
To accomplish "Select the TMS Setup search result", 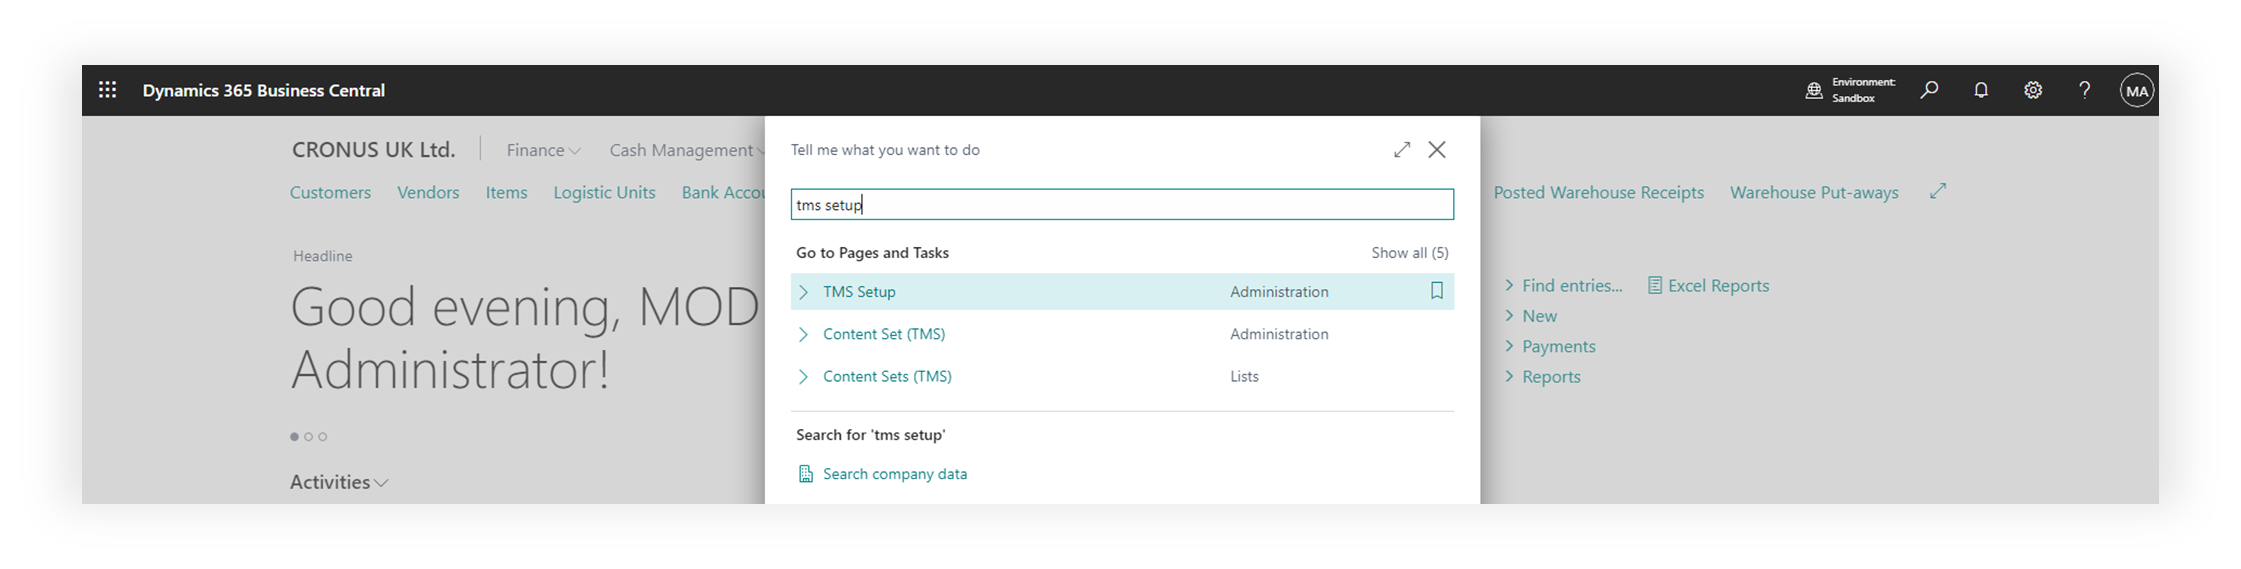I will click(x=859, y=292).
